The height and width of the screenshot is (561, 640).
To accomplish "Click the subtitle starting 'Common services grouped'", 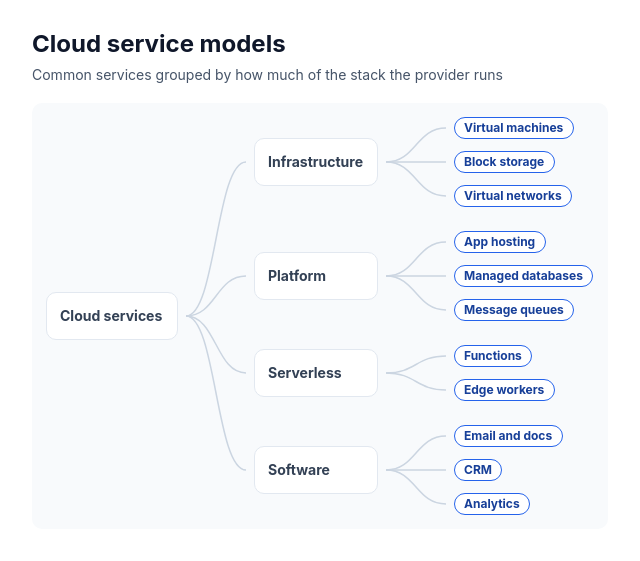I will (x=267, y=75).
